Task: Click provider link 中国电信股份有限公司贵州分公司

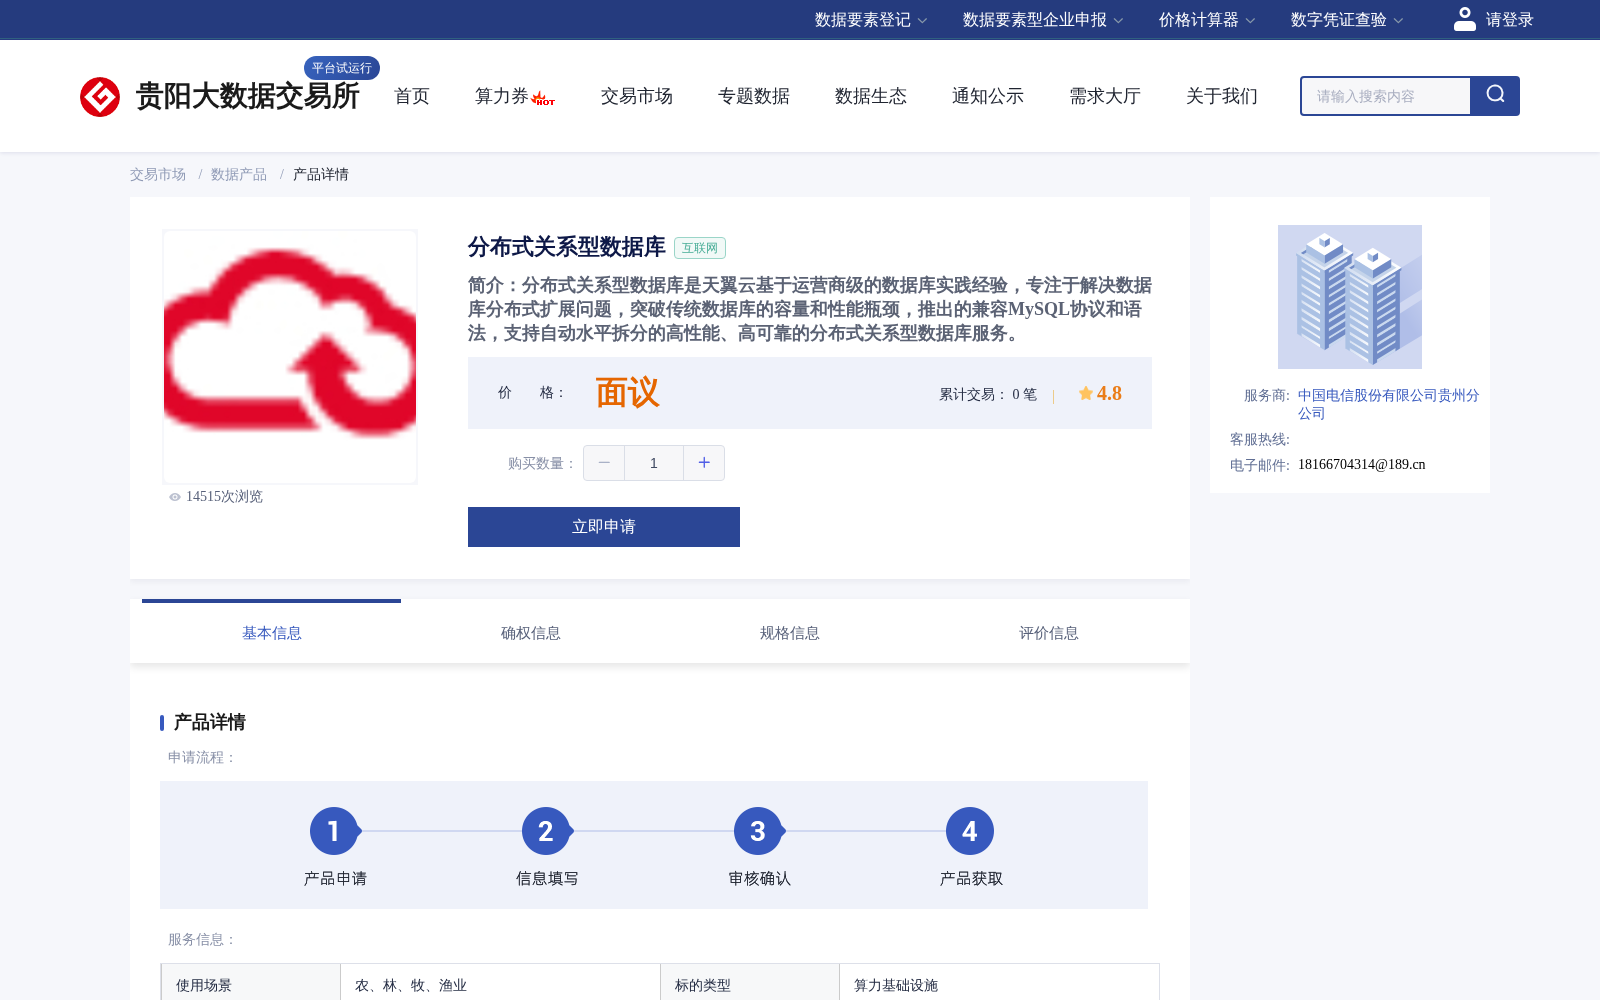Action: coord(1388,404)
